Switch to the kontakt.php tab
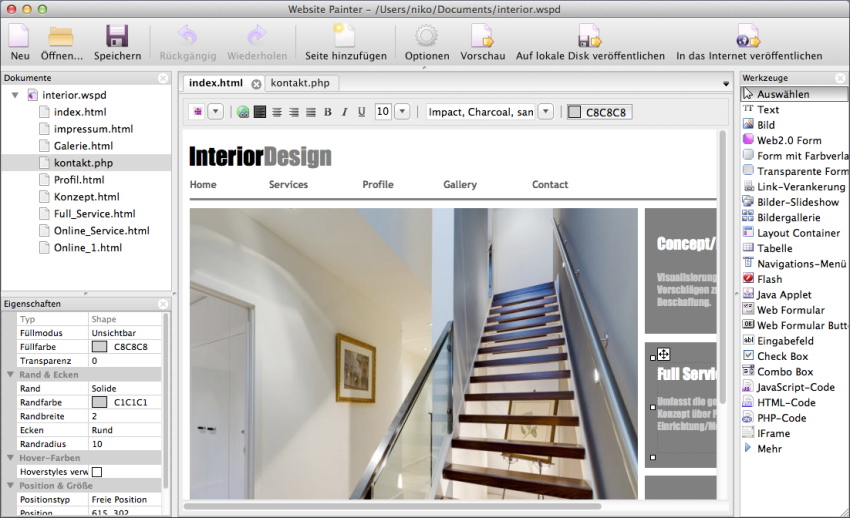The image size is (850, 518). [x=299, y=83]
